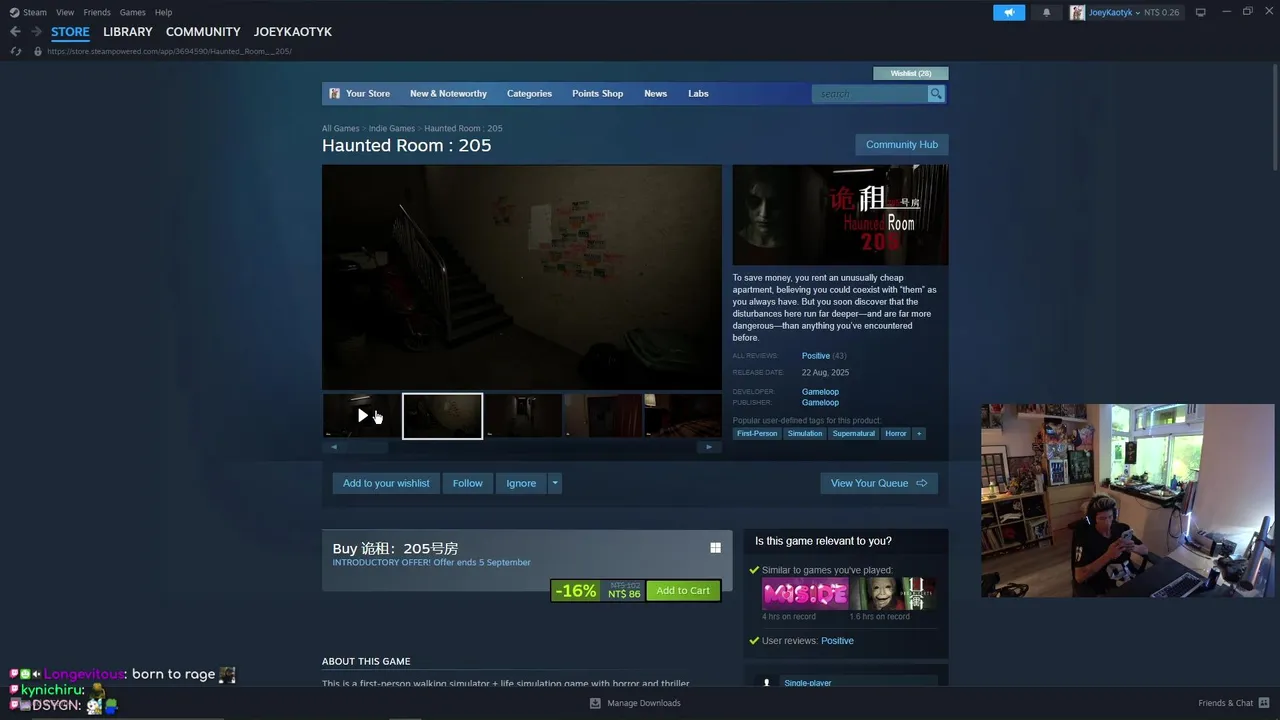Follow this game
Viewport: 1280px width, 720px height.
[x=467, y=483]
